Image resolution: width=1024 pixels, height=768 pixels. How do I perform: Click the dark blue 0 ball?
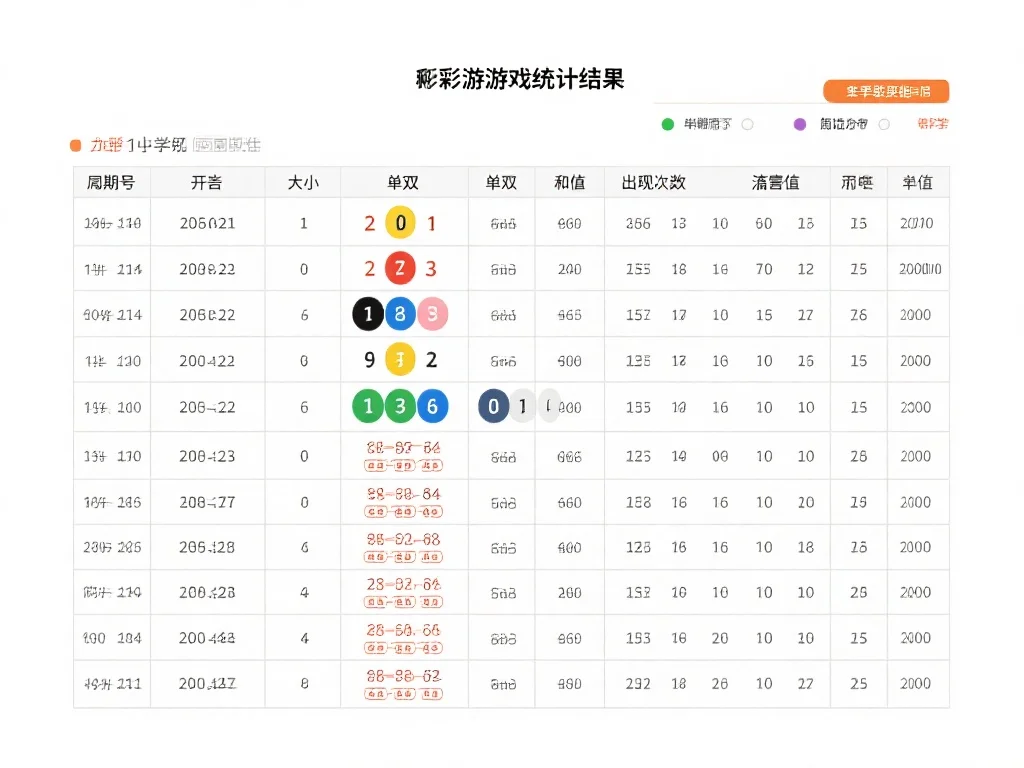coord(494,406)
